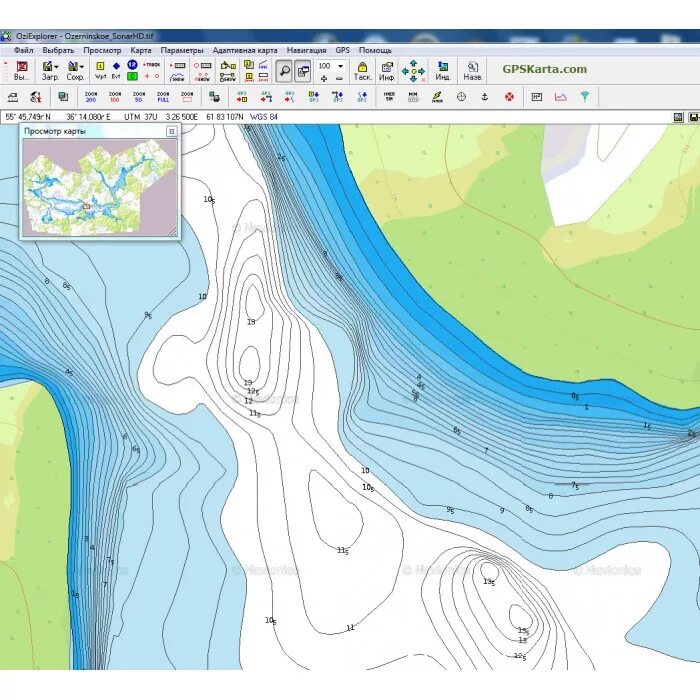Click Zoom 200 button
700x700 pixels.
91,97
